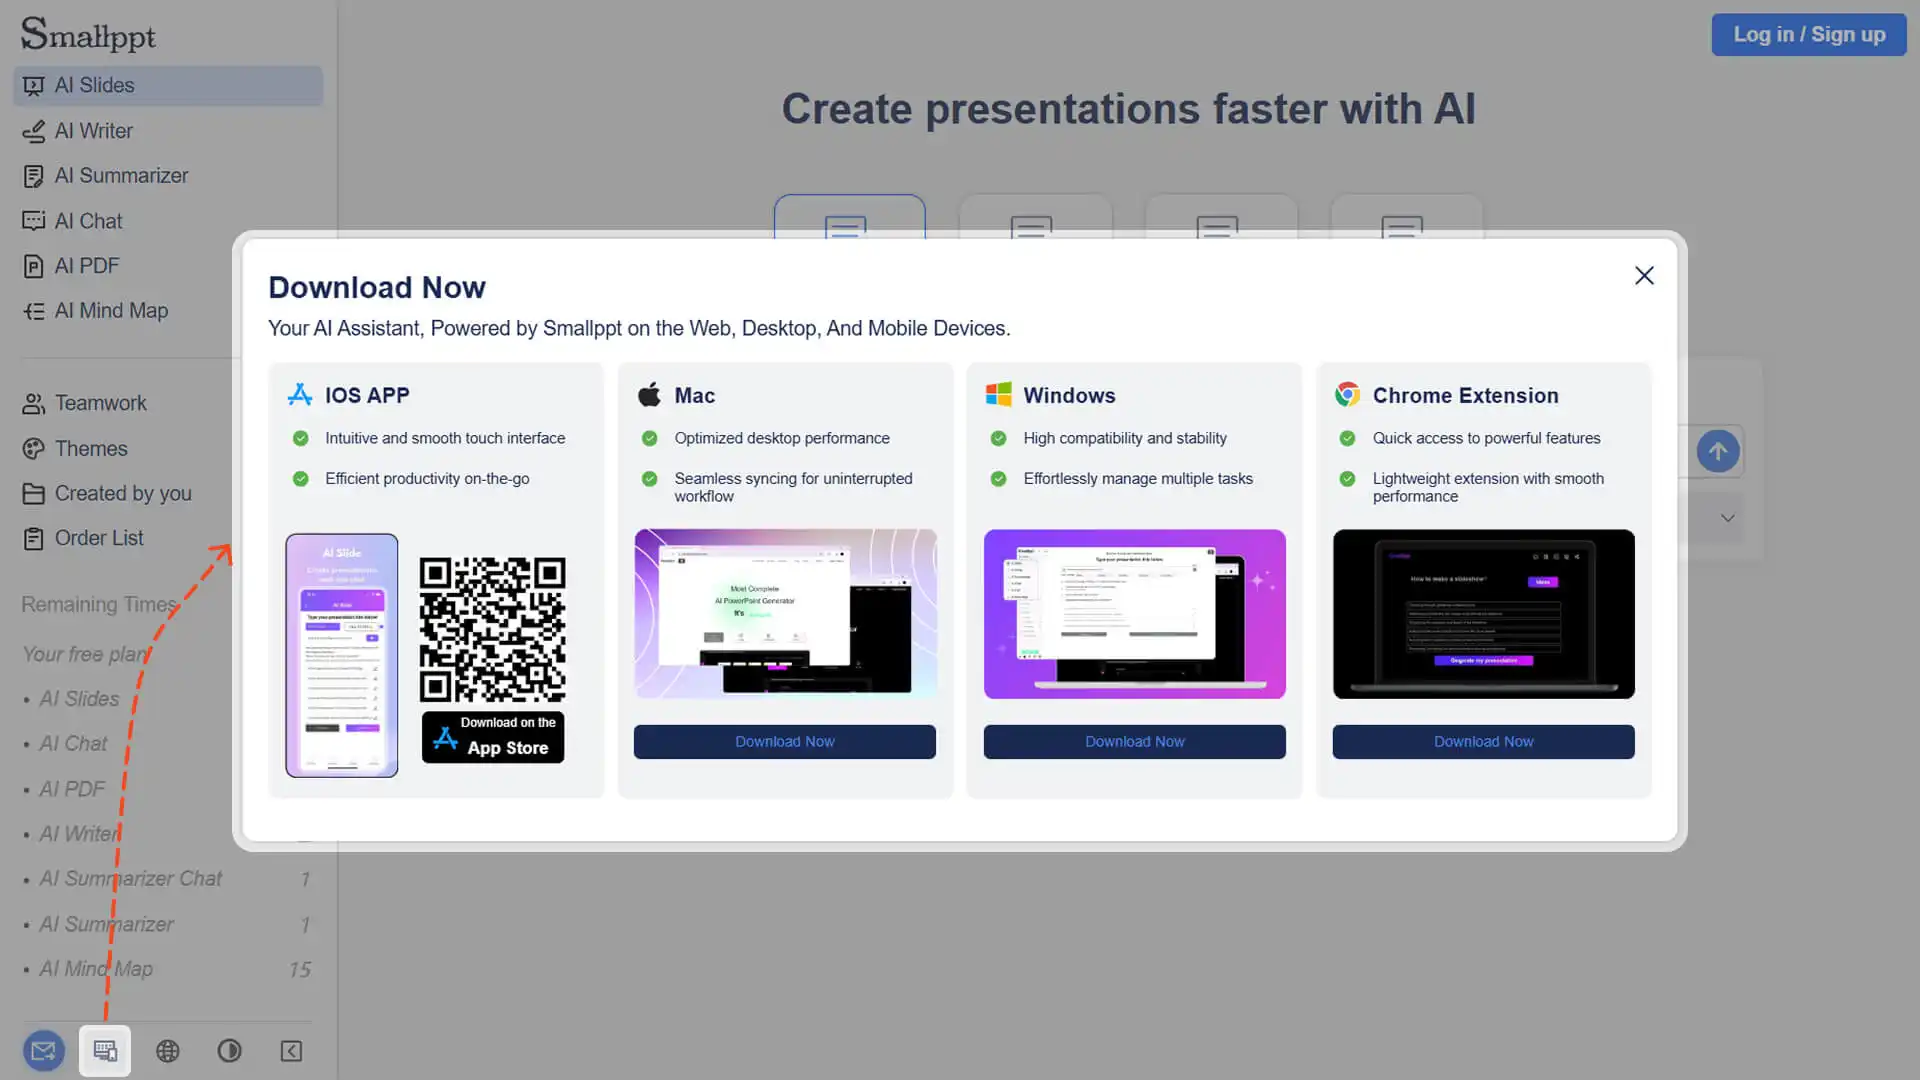Open the language globe icon

167,1051
